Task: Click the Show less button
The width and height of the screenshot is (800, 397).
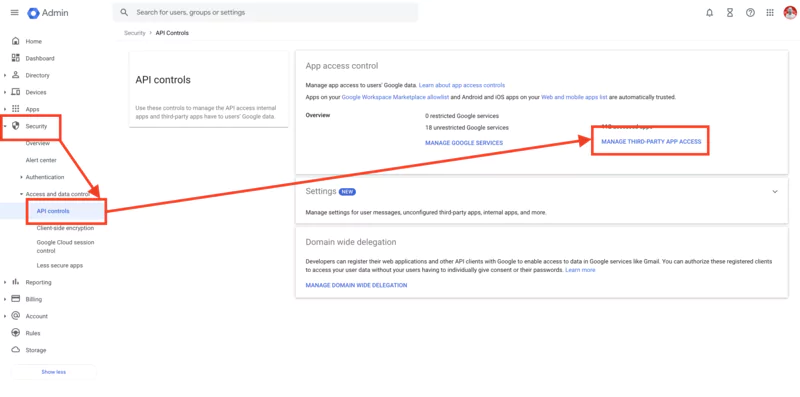Action: click(54, 372)
